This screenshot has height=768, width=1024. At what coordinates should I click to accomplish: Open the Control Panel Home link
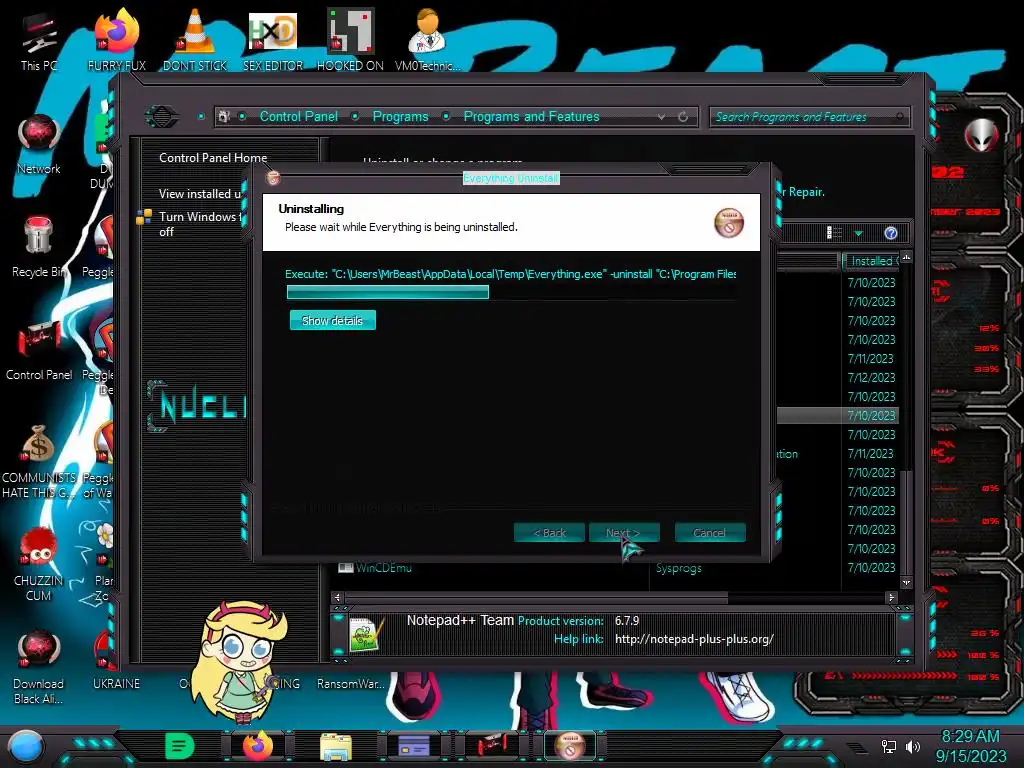(213, 157)
